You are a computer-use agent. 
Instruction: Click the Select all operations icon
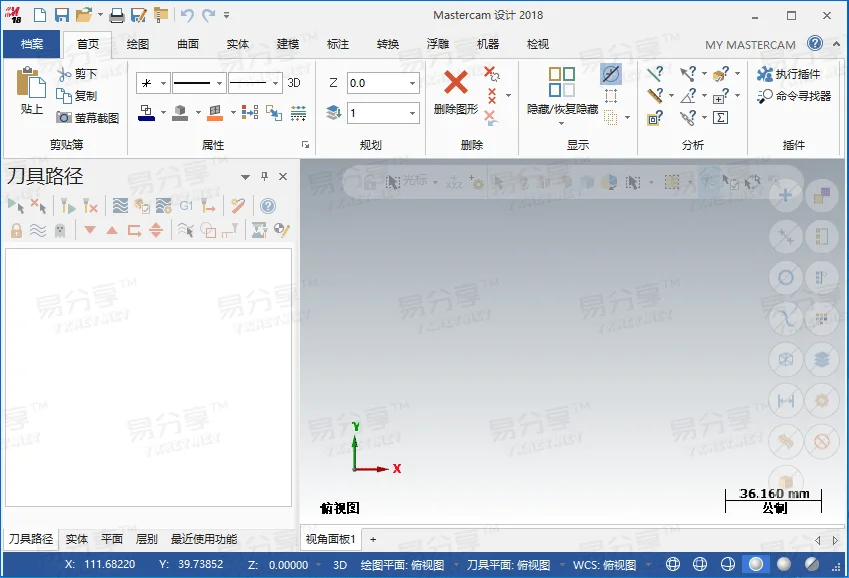(x=16, y=206)
